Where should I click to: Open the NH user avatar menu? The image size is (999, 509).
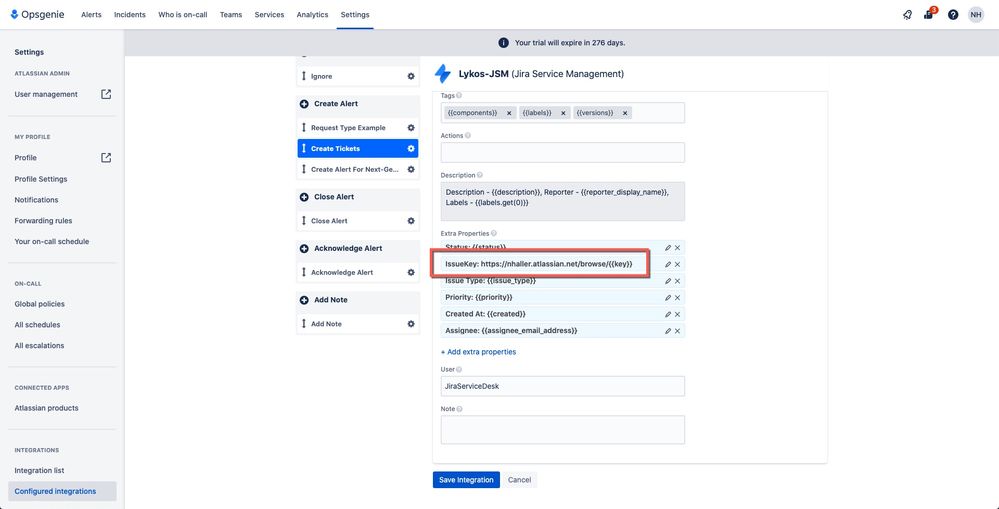coord(975,15)
